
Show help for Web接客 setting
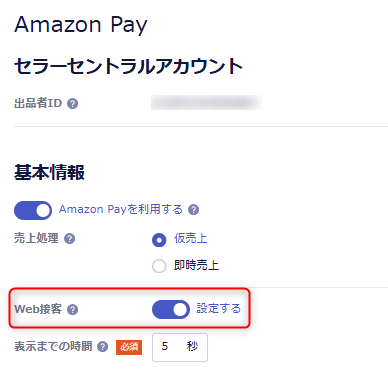72,310
